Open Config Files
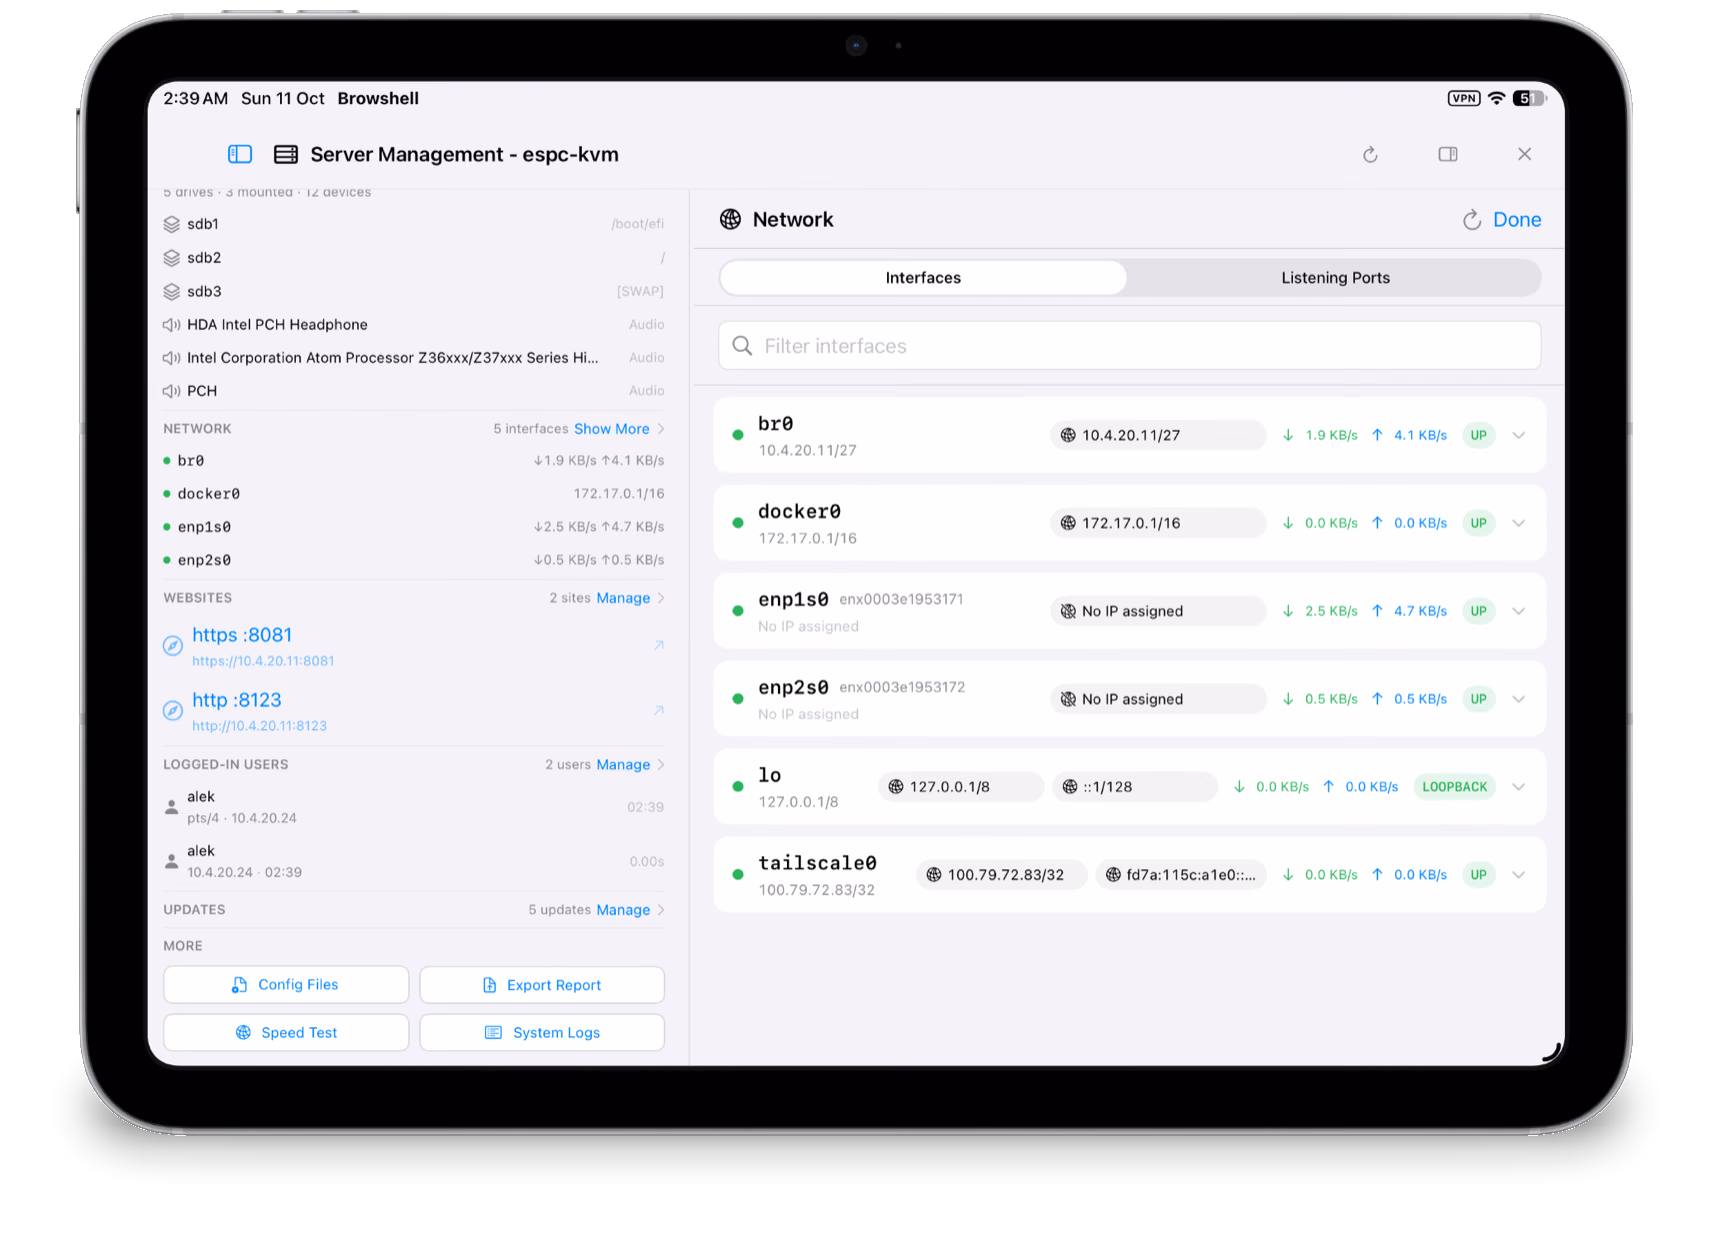 coord(286,985)
